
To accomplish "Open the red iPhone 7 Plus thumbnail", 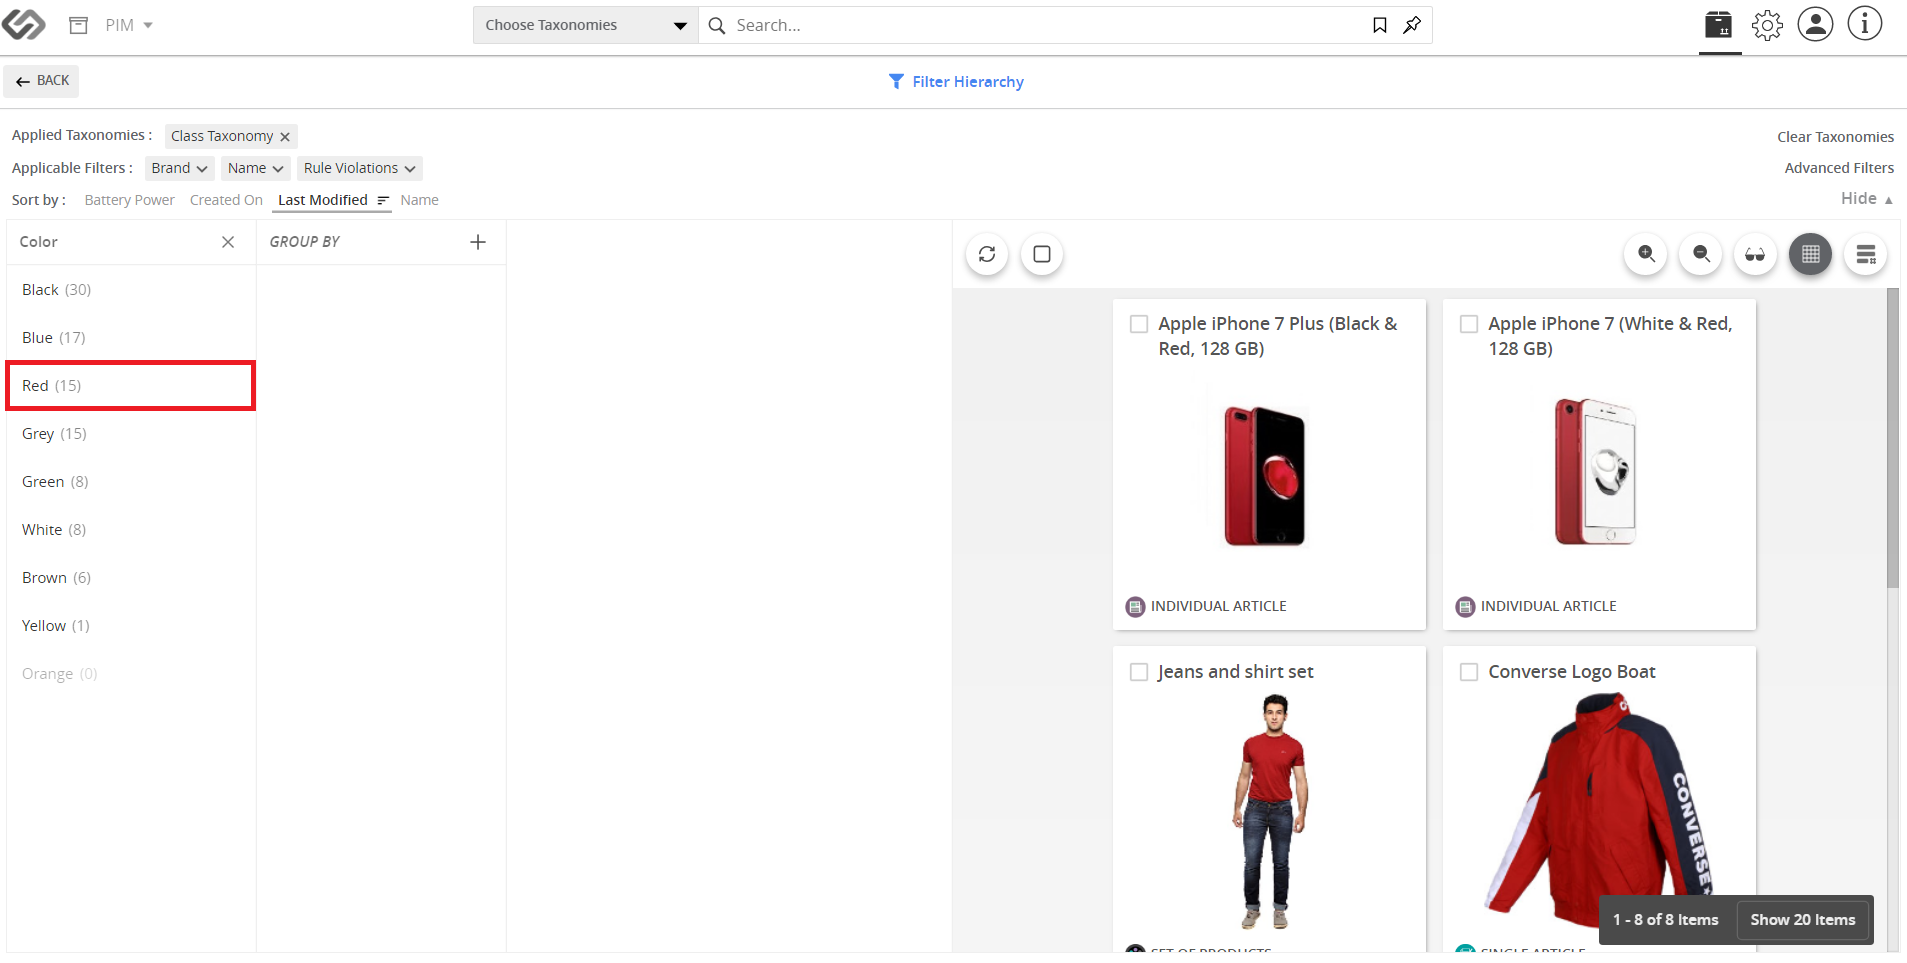I will (1266, 475).
